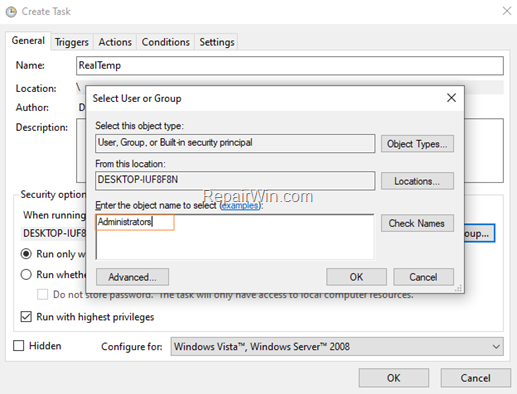Click OK in the Create Task window
The height and width of the screenshot is (394, 517).
pyautogui.click(x=394, y=378)
